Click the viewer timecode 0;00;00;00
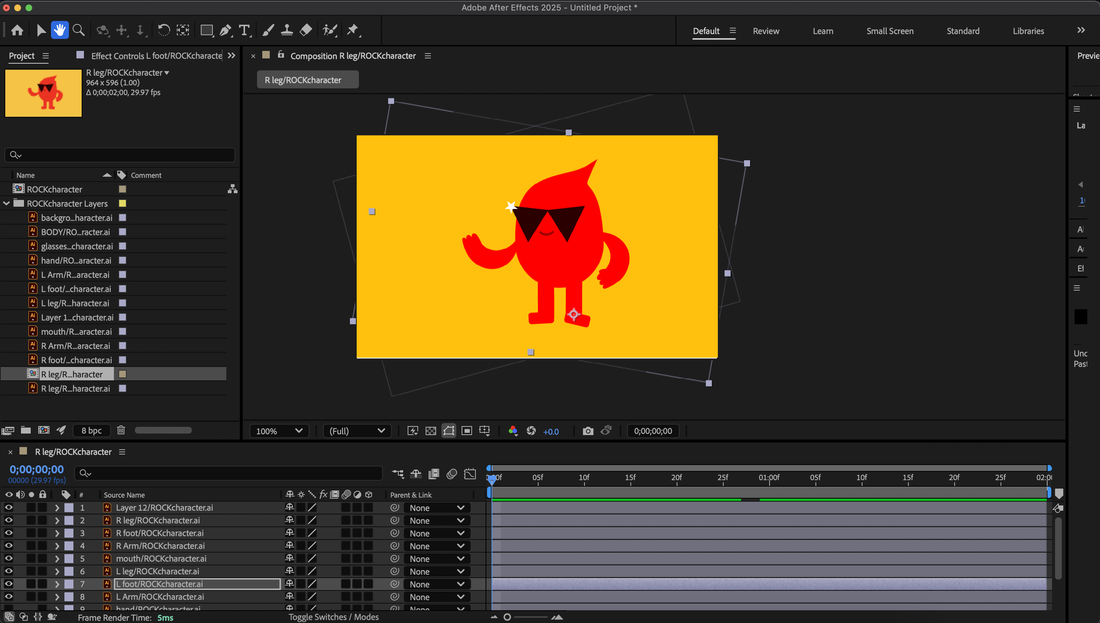 tap(652, 431)
